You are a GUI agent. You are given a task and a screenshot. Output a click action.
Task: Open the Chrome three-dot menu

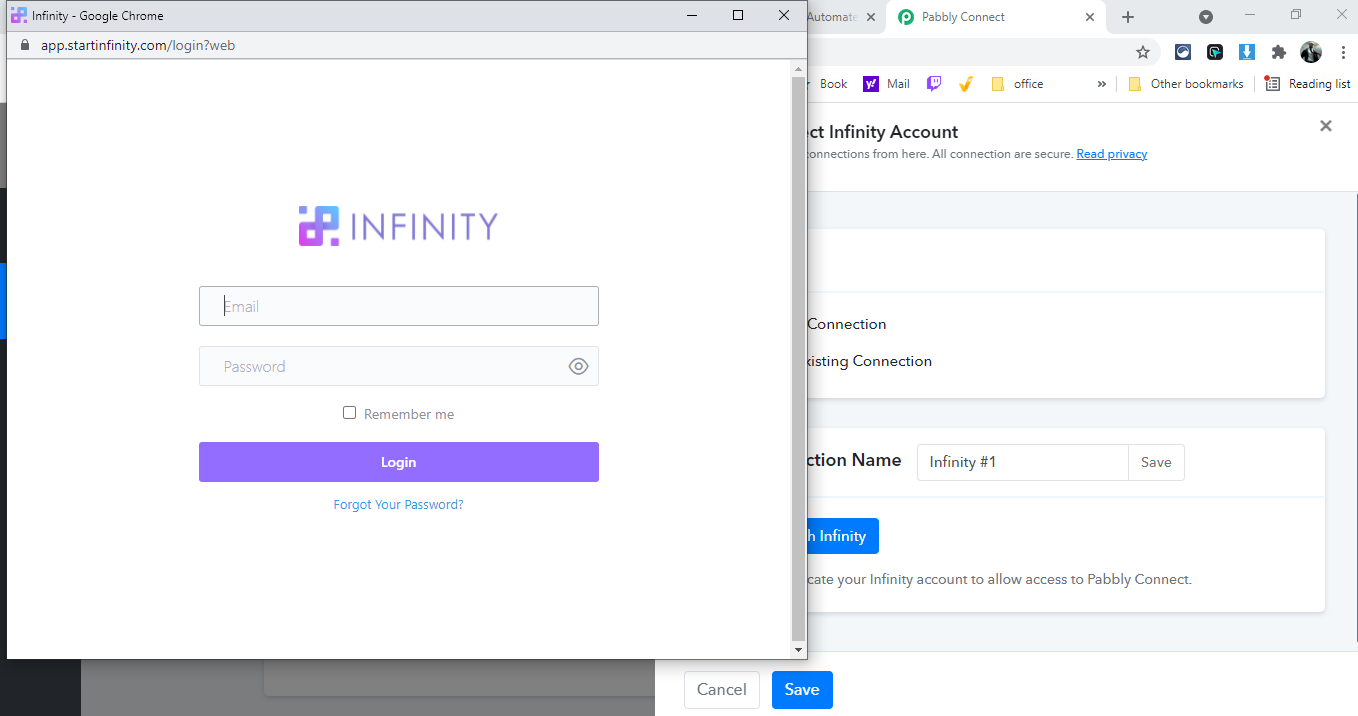coord(1343,52)
